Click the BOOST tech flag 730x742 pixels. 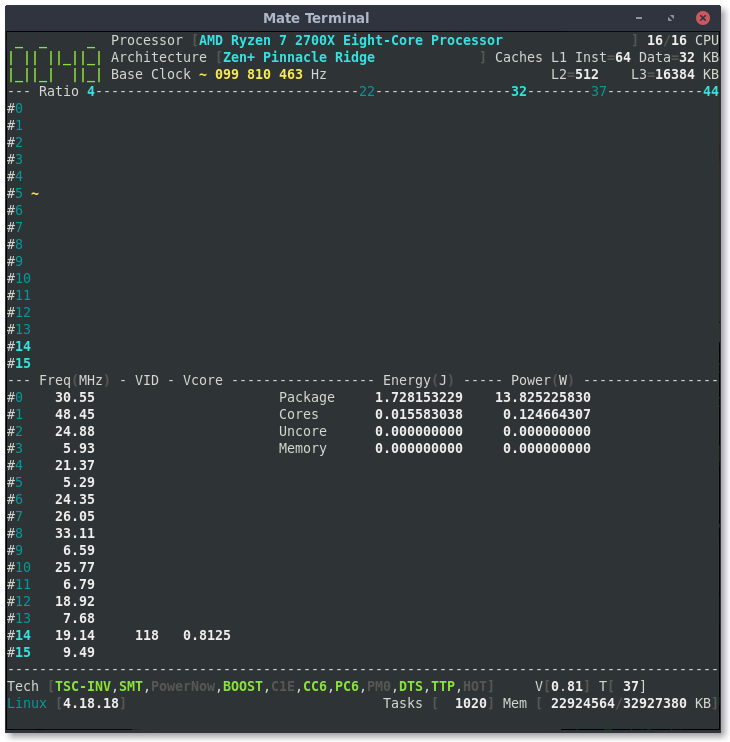point(243,687)
